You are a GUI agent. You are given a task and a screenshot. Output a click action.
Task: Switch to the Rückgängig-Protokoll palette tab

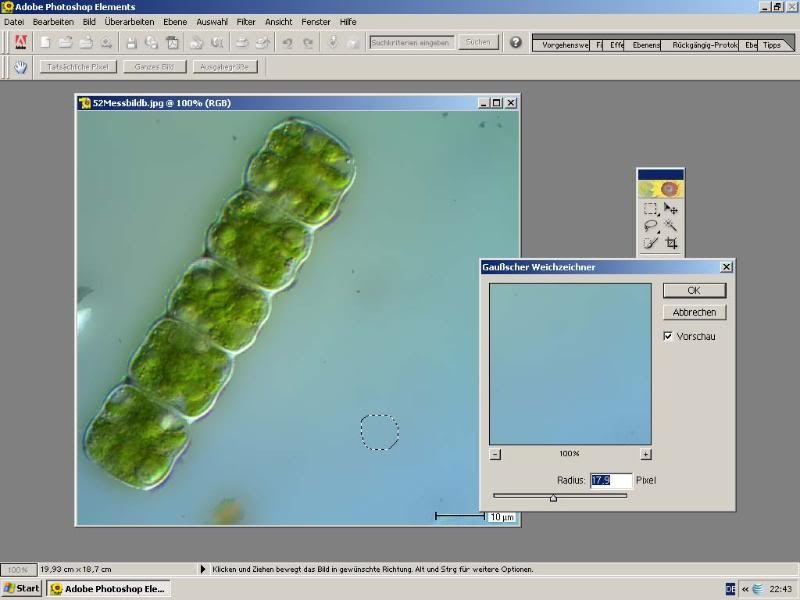[x=699, y=45]
